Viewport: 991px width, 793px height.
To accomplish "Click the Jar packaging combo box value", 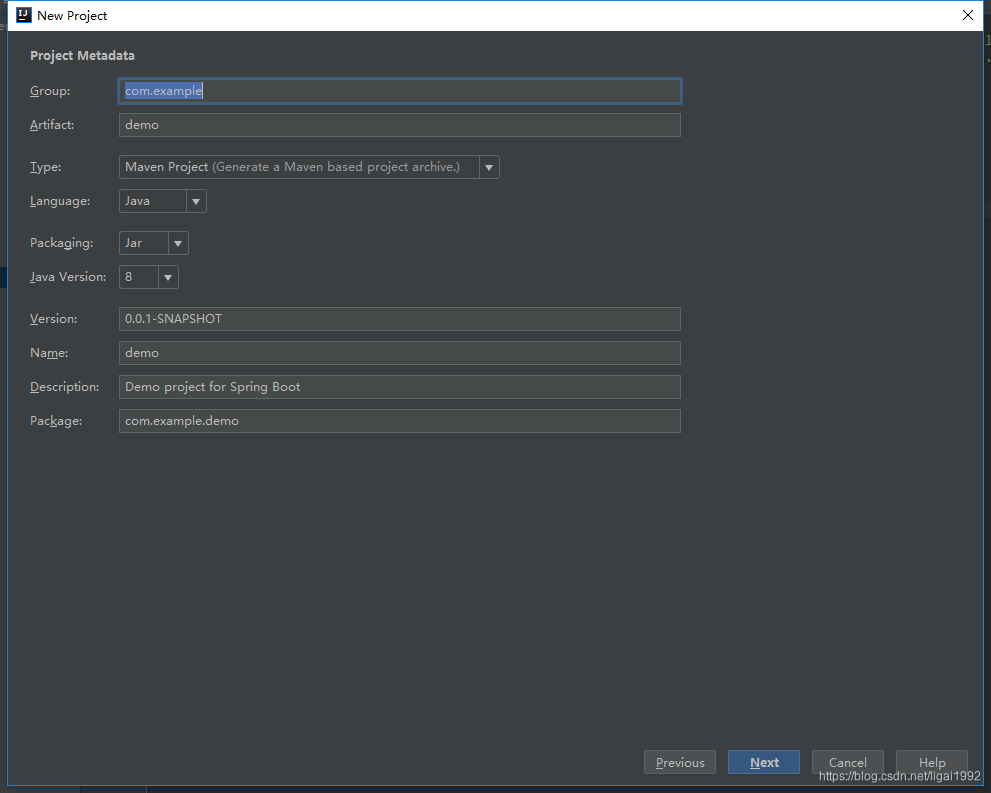I will [x=144, y=243].
